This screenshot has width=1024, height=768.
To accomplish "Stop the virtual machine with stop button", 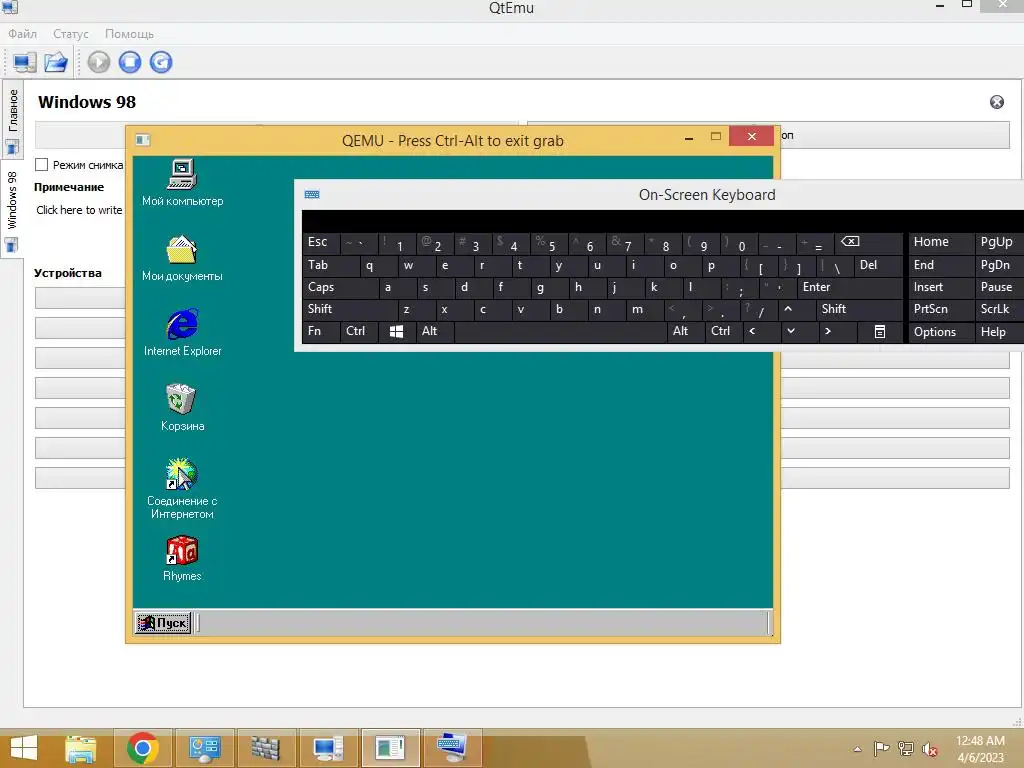I will [x=130, y=62].
